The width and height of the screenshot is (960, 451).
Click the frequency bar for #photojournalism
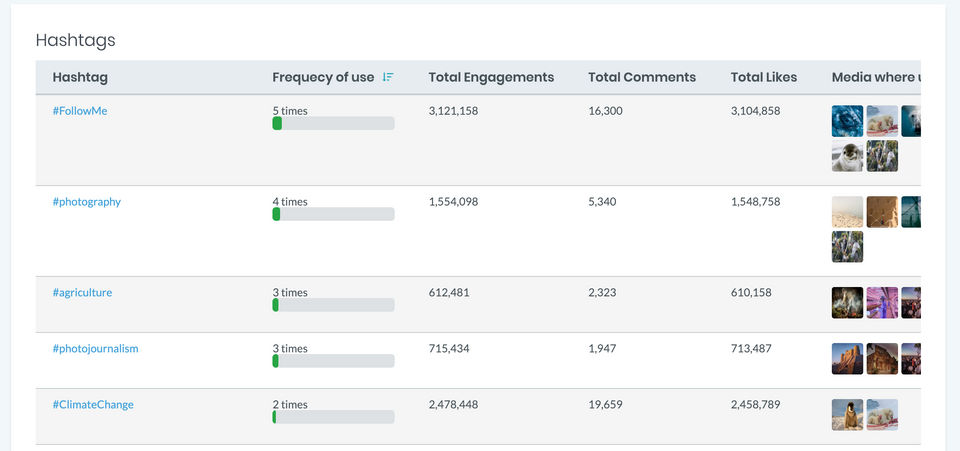tap(333, 361)
